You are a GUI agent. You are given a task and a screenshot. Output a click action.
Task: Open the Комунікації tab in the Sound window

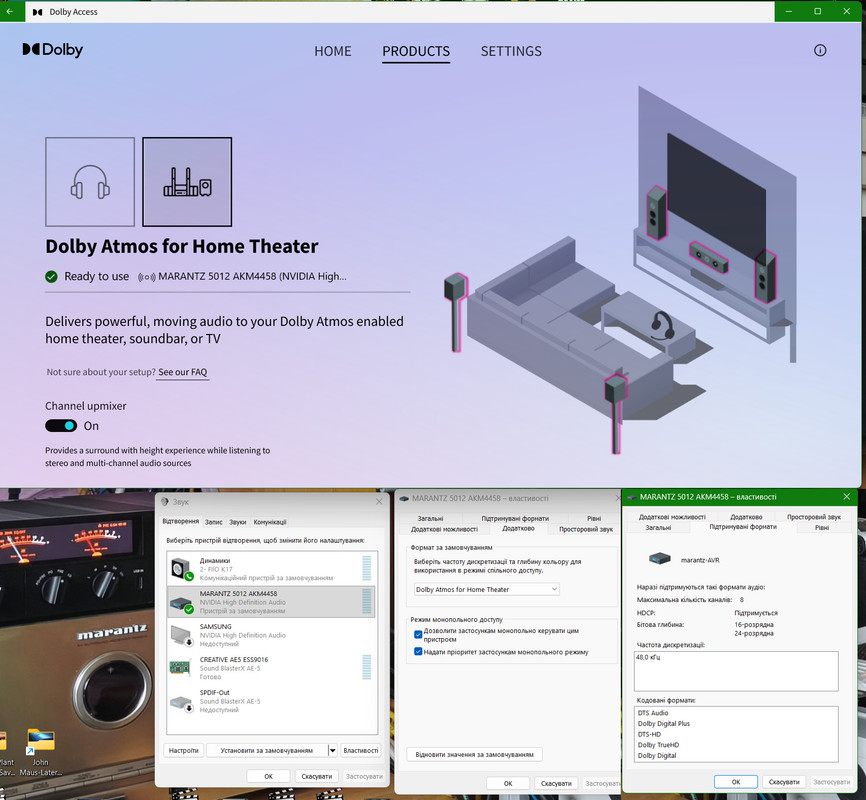(270, 522)
